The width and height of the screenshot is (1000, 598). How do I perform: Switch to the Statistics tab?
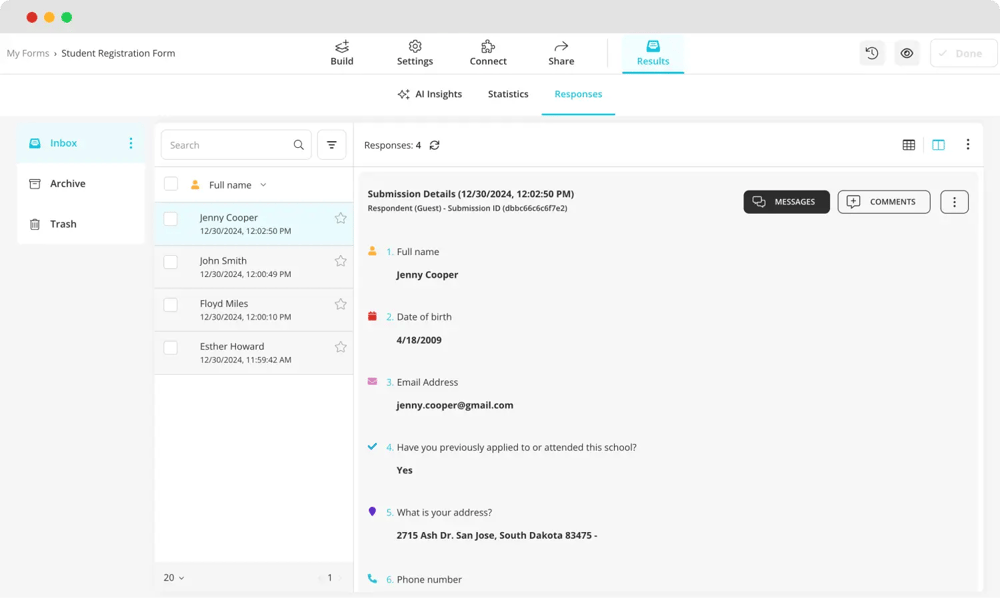tap(508, 94)
